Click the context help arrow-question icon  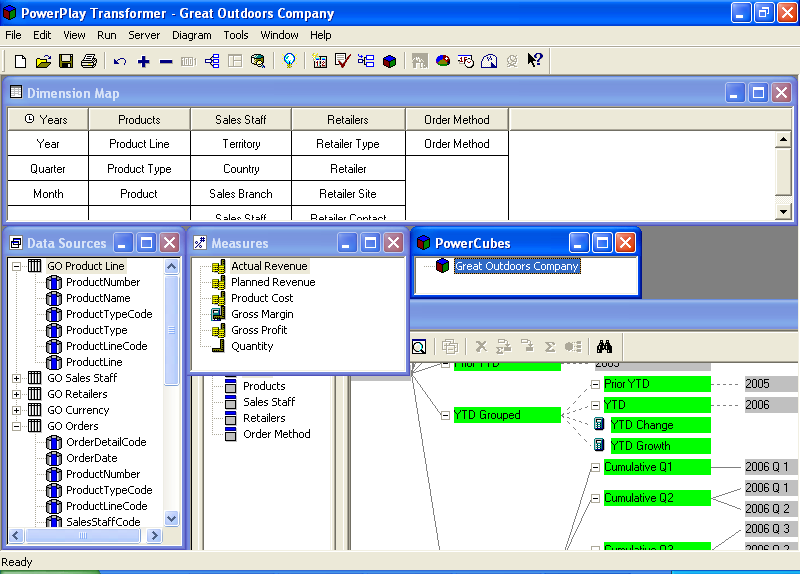point(535,61)
